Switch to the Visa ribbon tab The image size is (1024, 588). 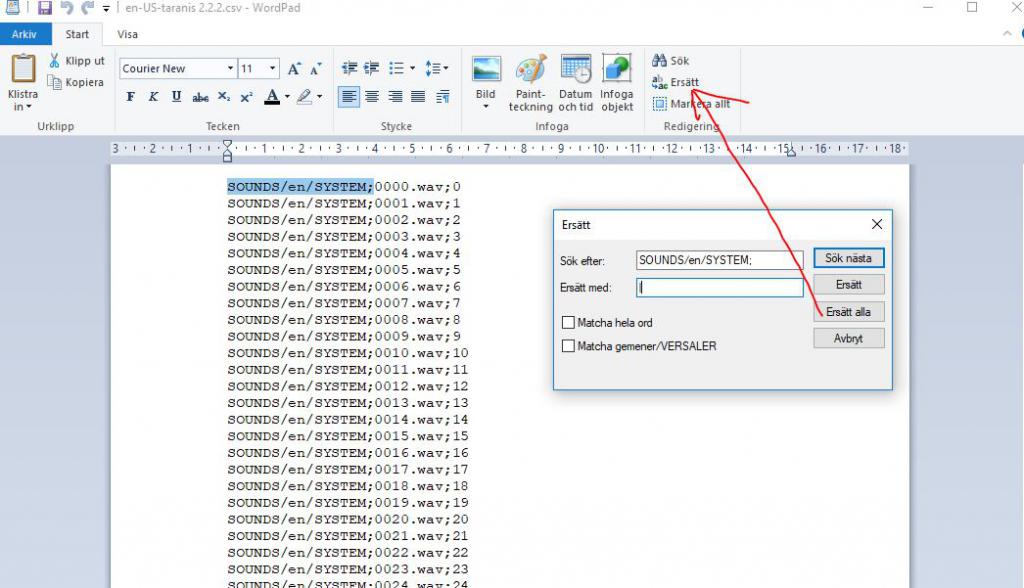click(128, 34)
